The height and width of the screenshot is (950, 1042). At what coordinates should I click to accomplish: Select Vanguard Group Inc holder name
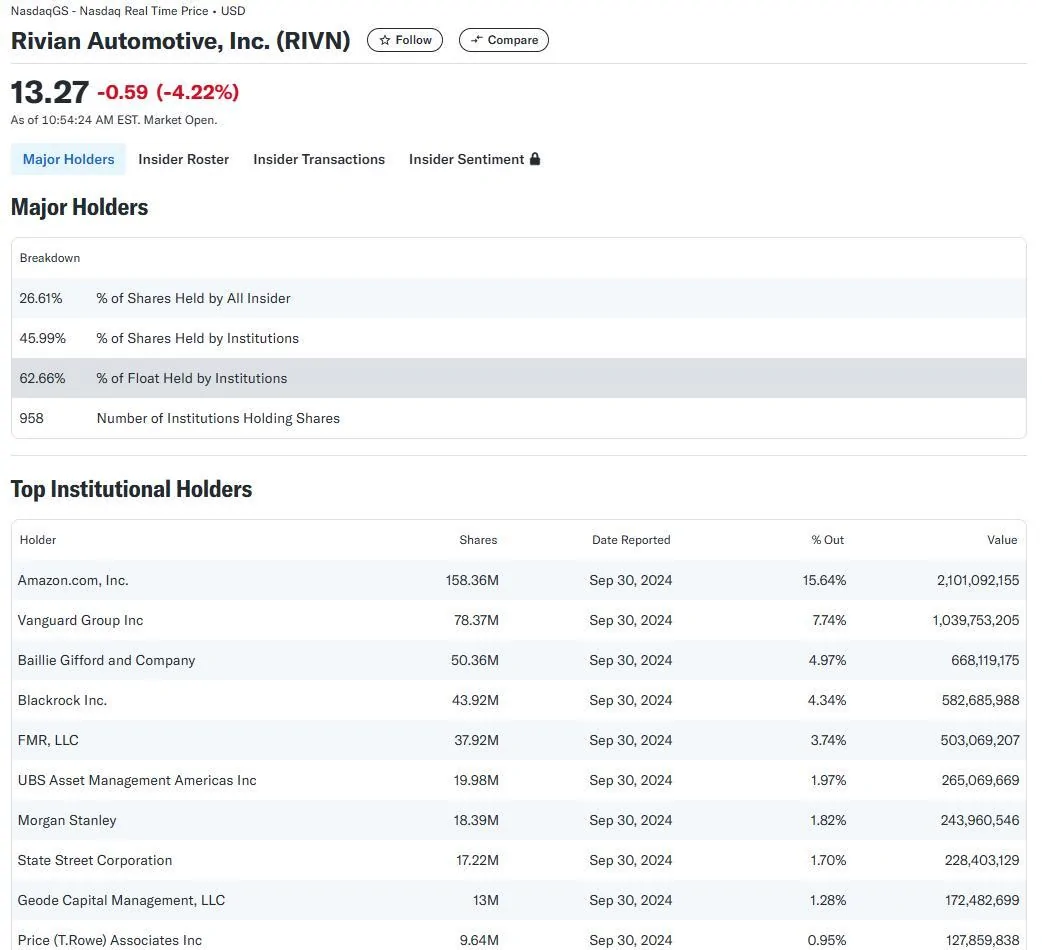[80, 620]
